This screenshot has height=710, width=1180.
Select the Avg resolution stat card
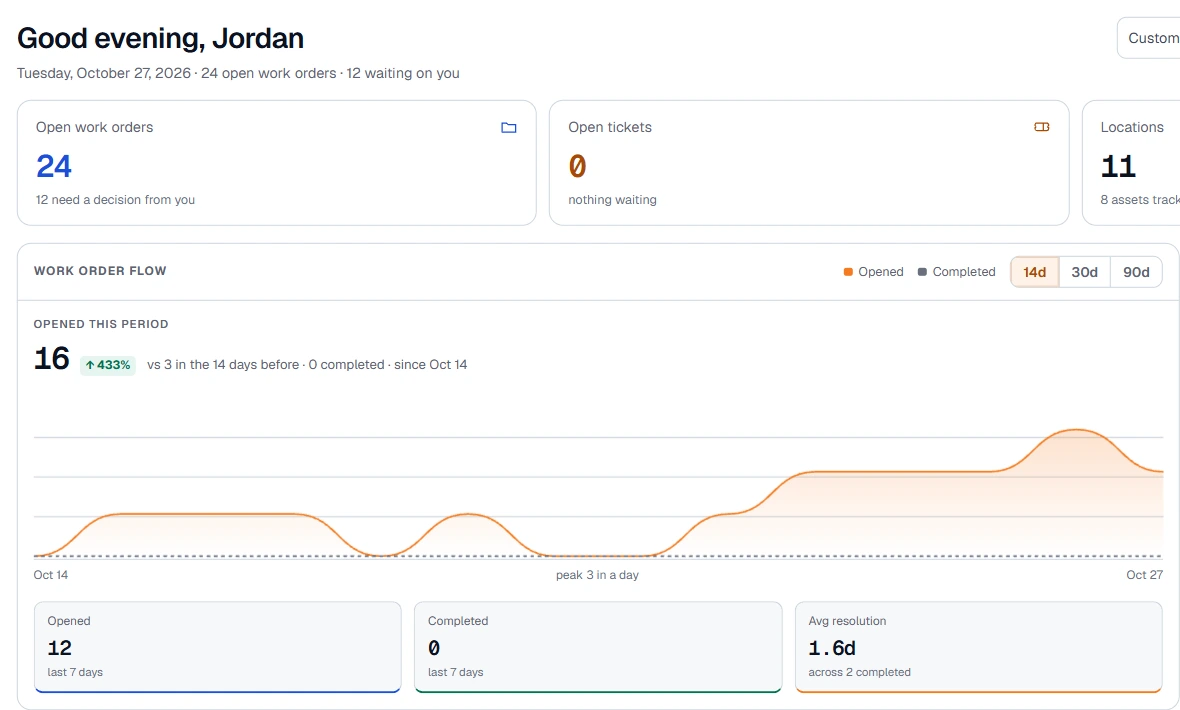(x=979, y=647)
